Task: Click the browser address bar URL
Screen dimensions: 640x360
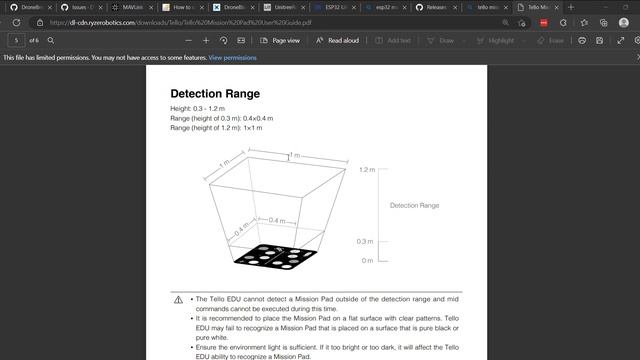Action: click(x=180, y=23)
